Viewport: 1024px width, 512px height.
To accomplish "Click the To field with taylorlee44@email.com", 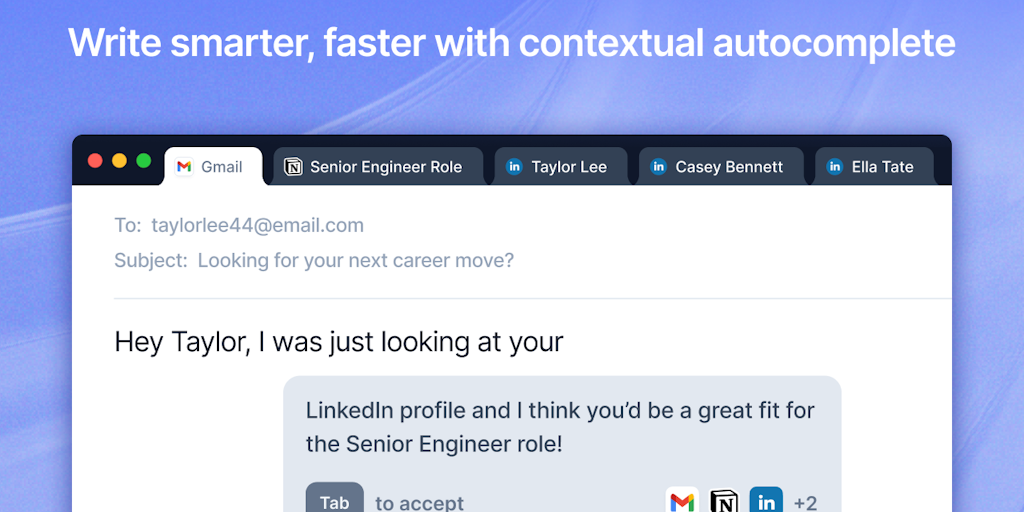I will tap(257, 225).
